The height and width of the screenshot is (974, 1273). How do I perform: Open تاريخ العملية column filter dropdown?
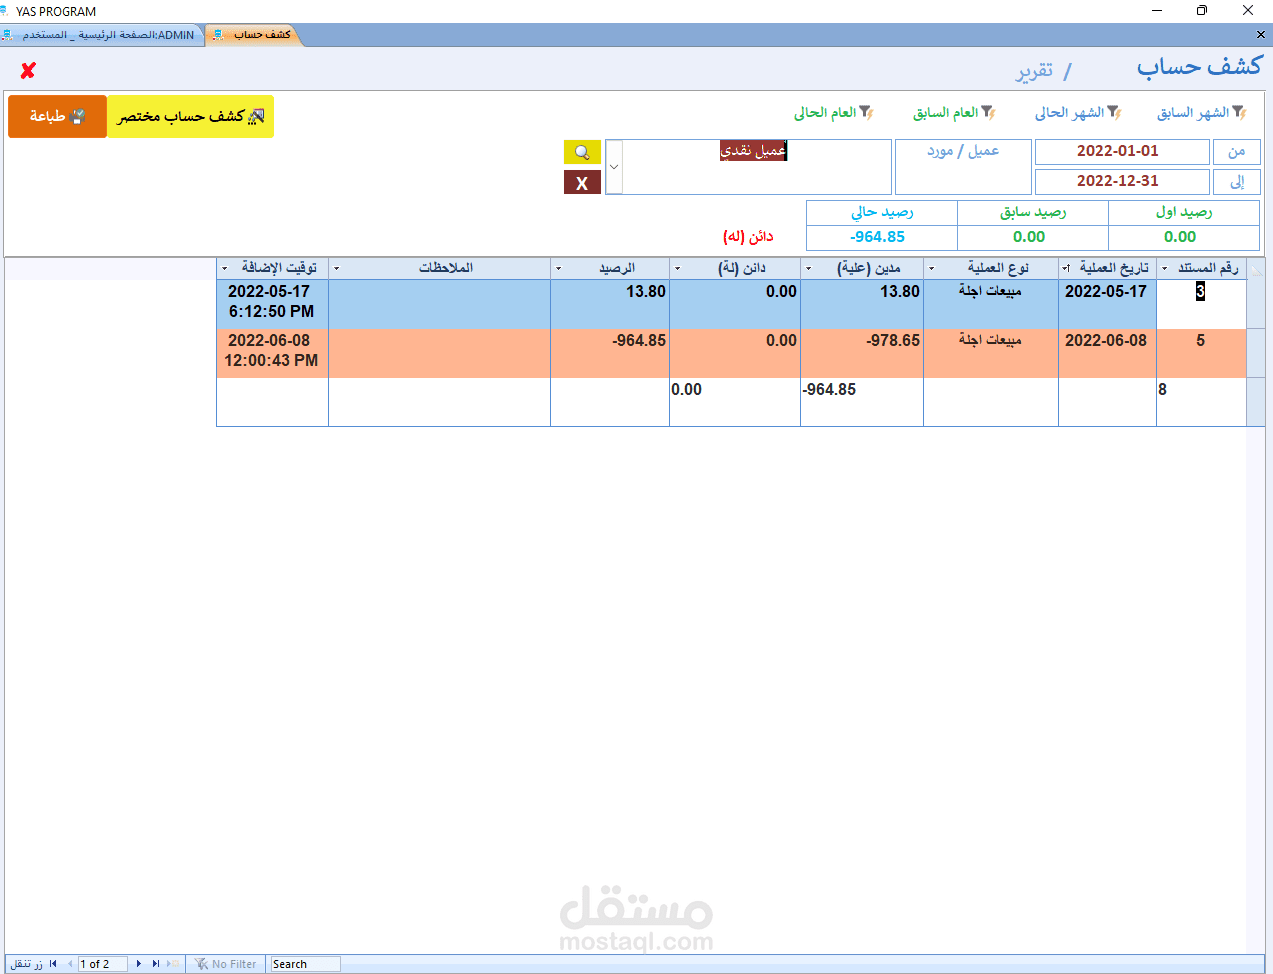(x=1066, y=268)
